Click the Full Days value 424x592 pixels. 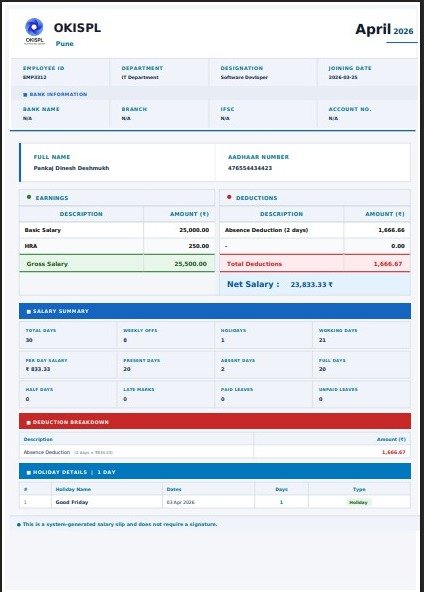(x=322, y=369)
